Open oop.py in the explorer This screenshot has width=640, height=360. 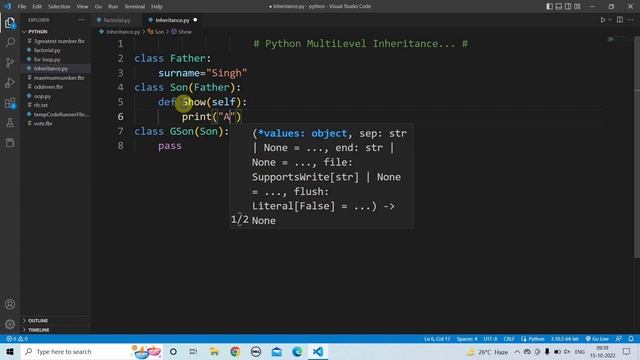[x=42, y=96]
